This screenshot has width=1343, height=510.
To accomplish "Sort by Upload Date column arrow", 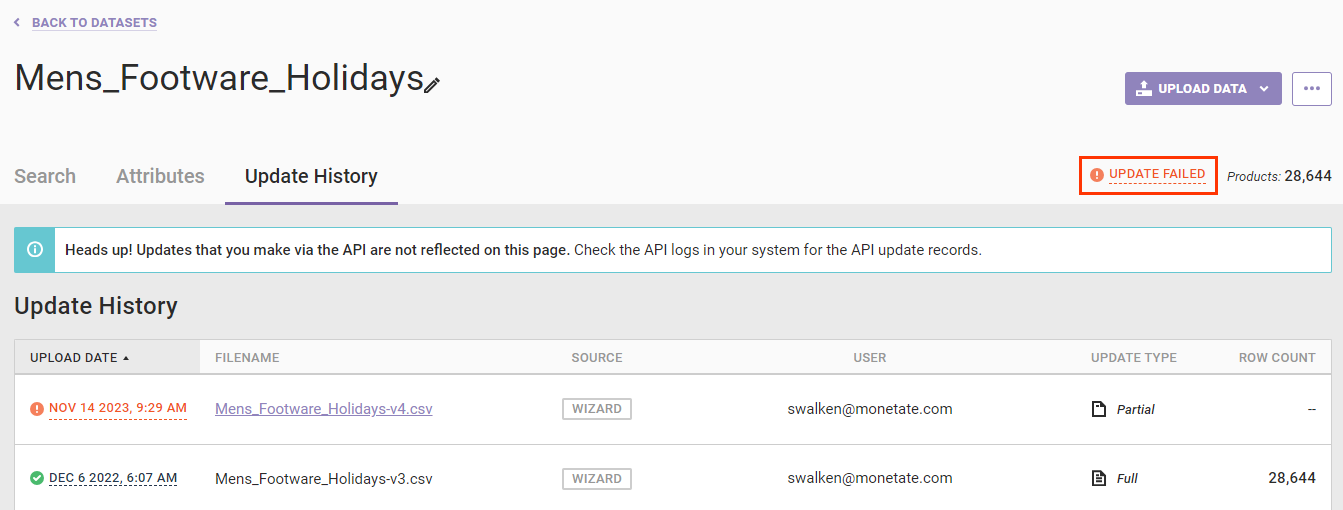I will [126, 358].
